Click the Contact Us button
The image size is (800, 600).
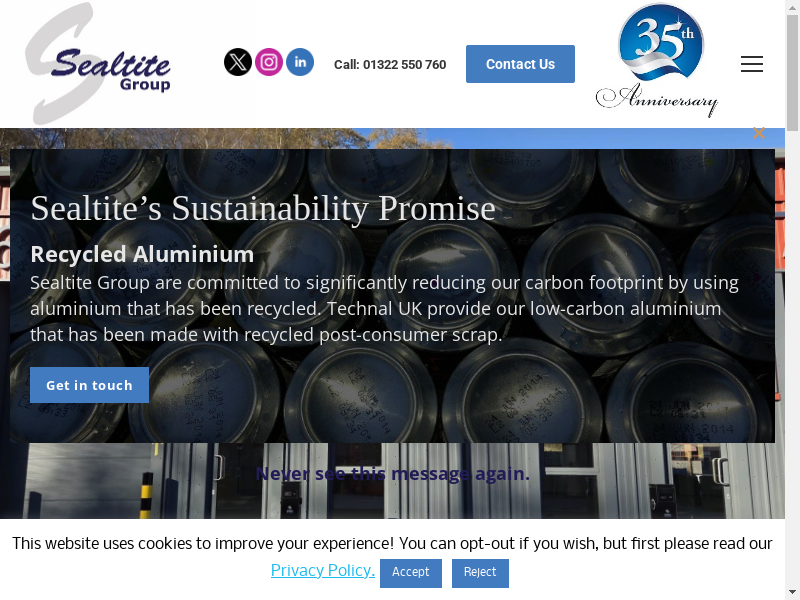pyautogui.click(x=520, y=64)
